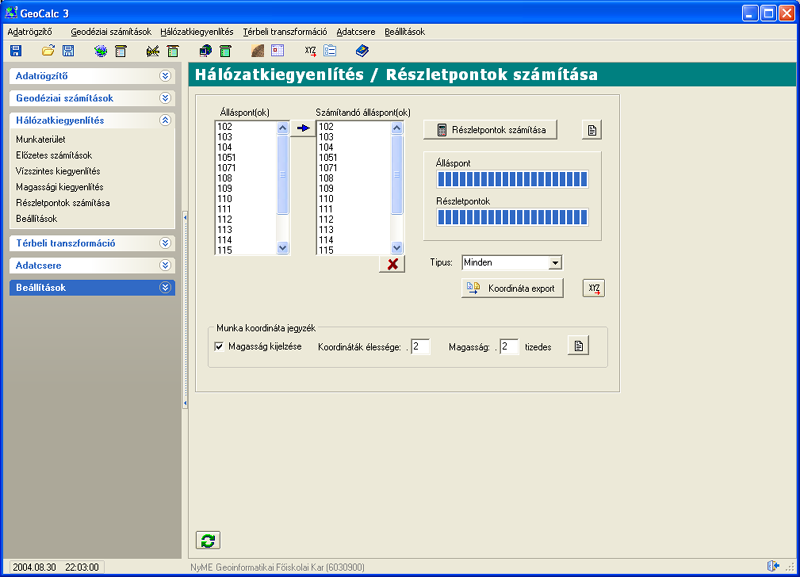The image size is (800, 577).
Task: Click the Részletpontok progress bar
Action: click(x=512, y=217)
